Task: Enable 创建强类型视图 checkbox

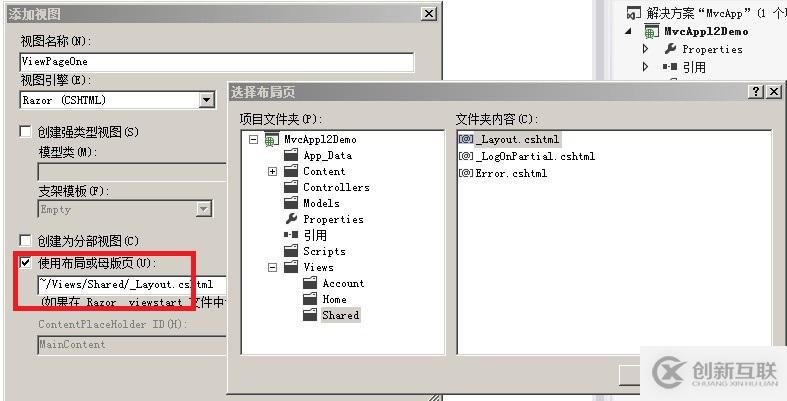Action: [x=25, y=131]
